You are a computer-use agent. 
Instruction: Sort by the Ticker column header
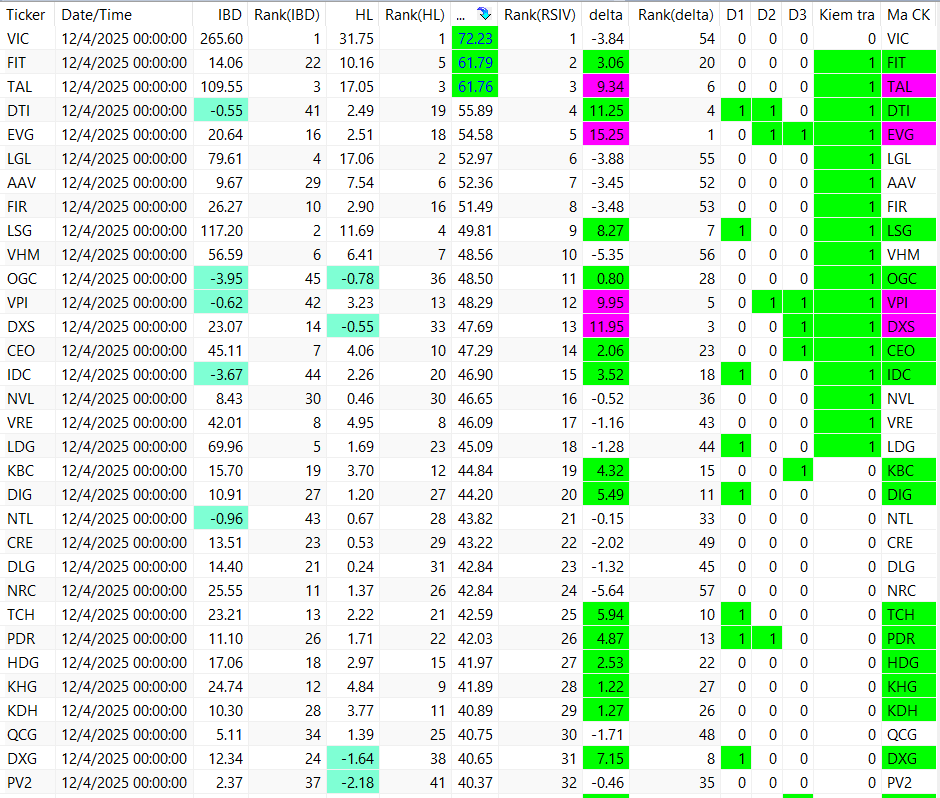pos(28,14)
